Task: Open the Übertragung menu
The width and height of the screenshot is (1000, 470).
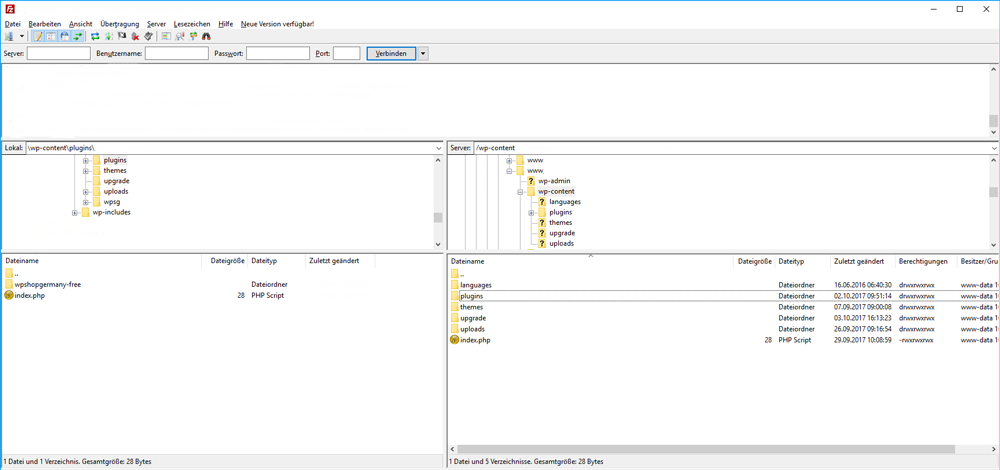Action: pos(119,24)
